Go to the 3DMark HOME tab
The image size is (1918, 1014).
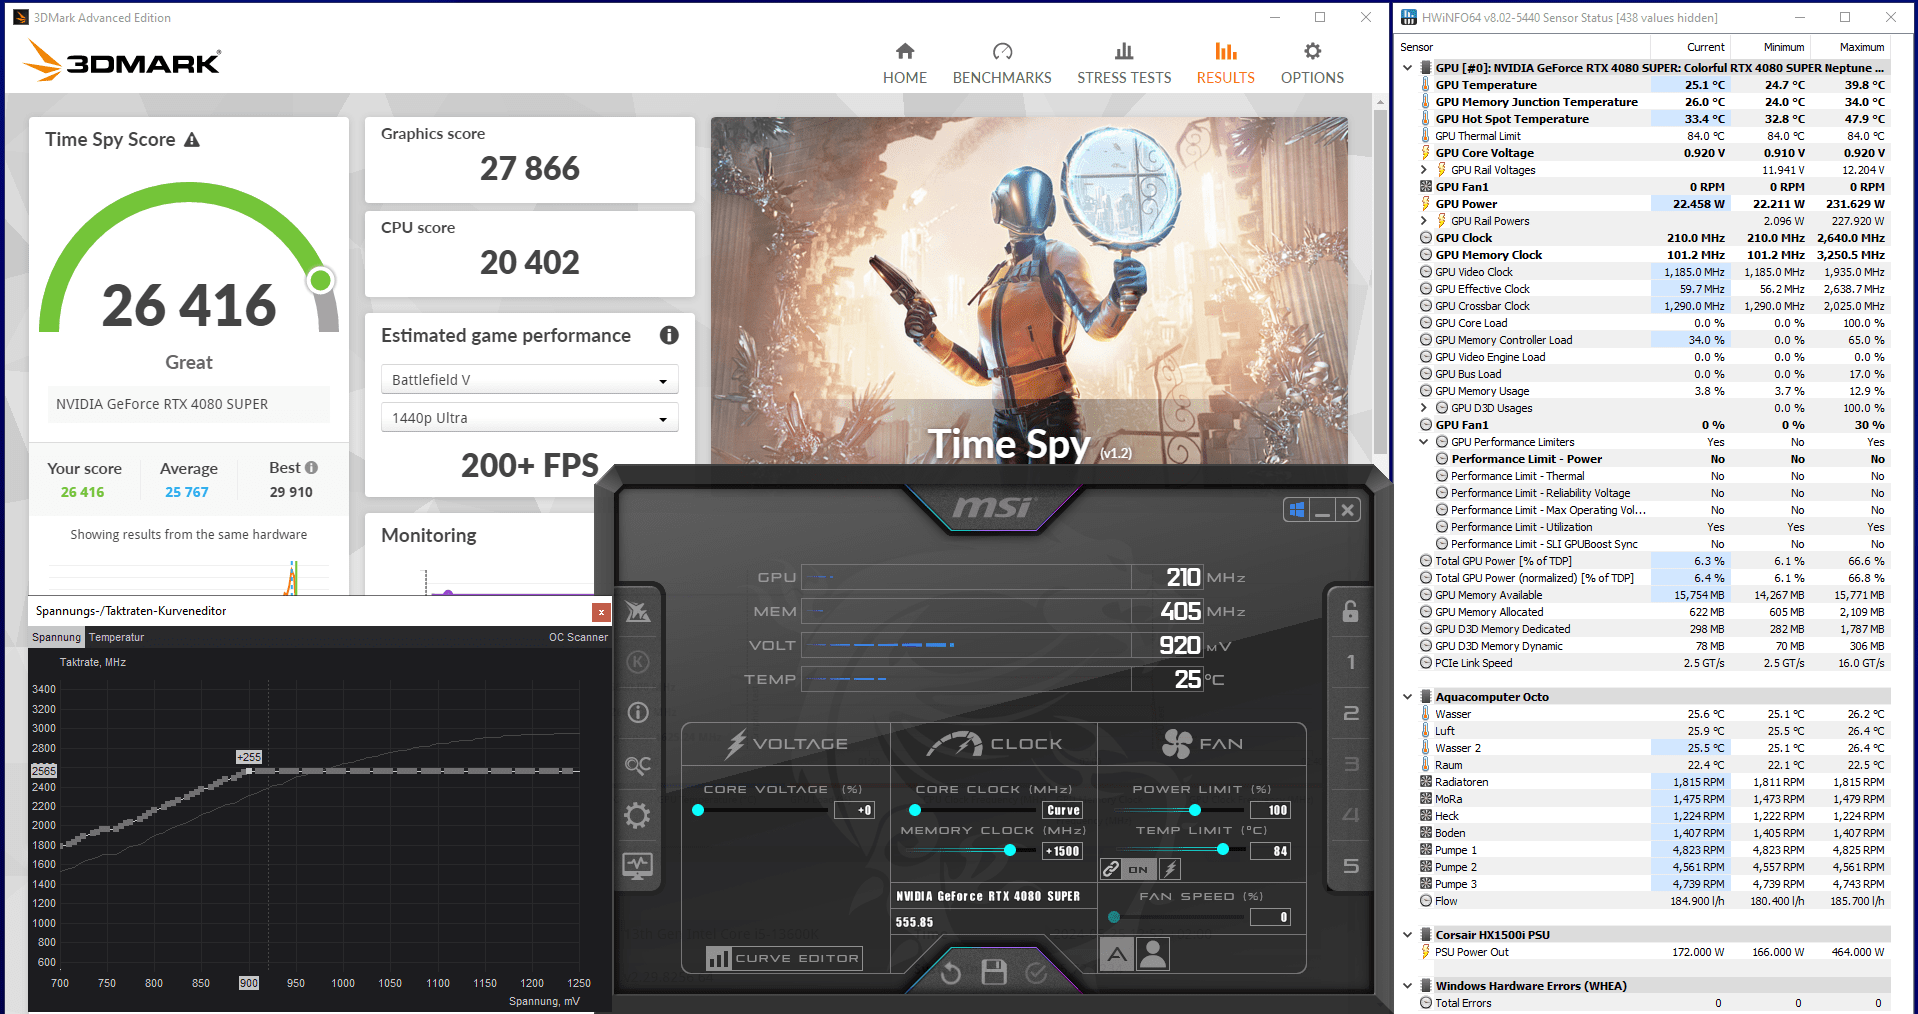click(905, 64)
